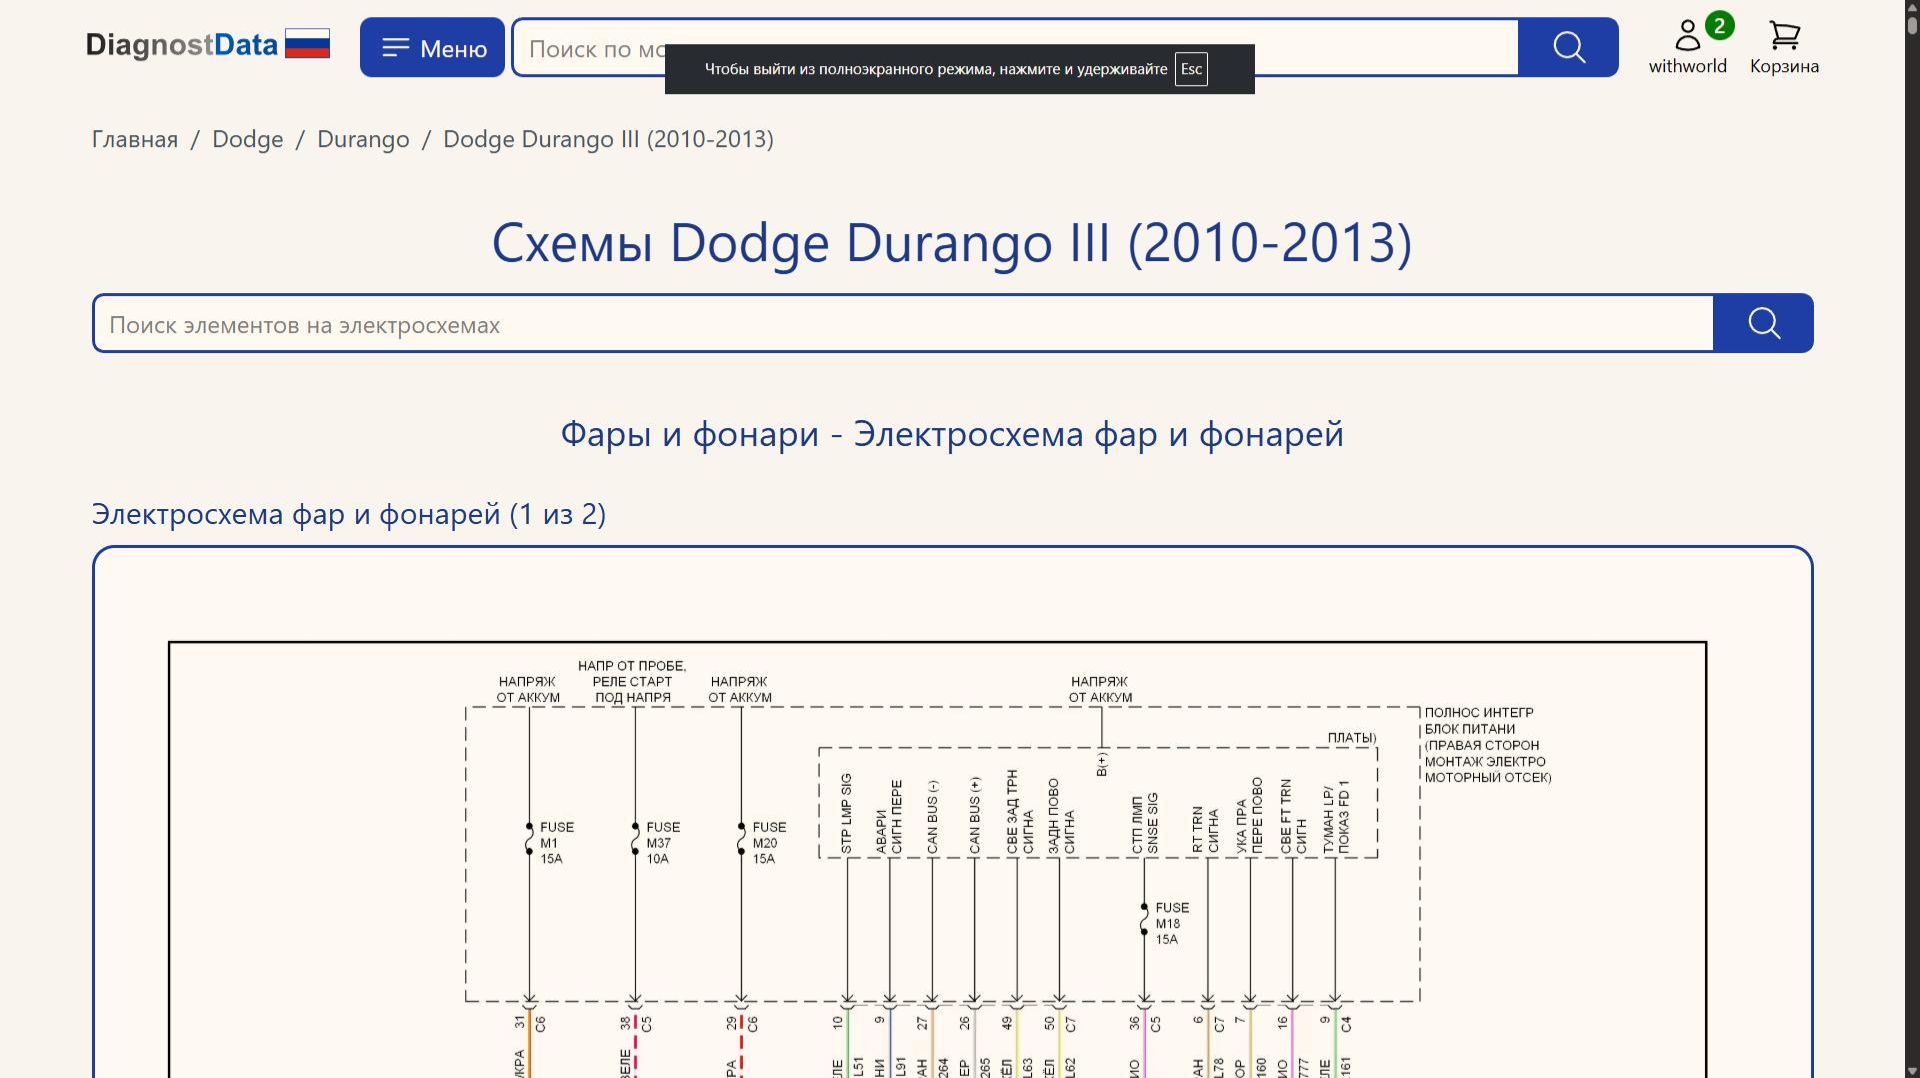The width and height of the screenshot is (1920, 1078).
Task: Select breadcrumb Dodge Durango III (2010-2013)
Action: click(x=608, y=139)
